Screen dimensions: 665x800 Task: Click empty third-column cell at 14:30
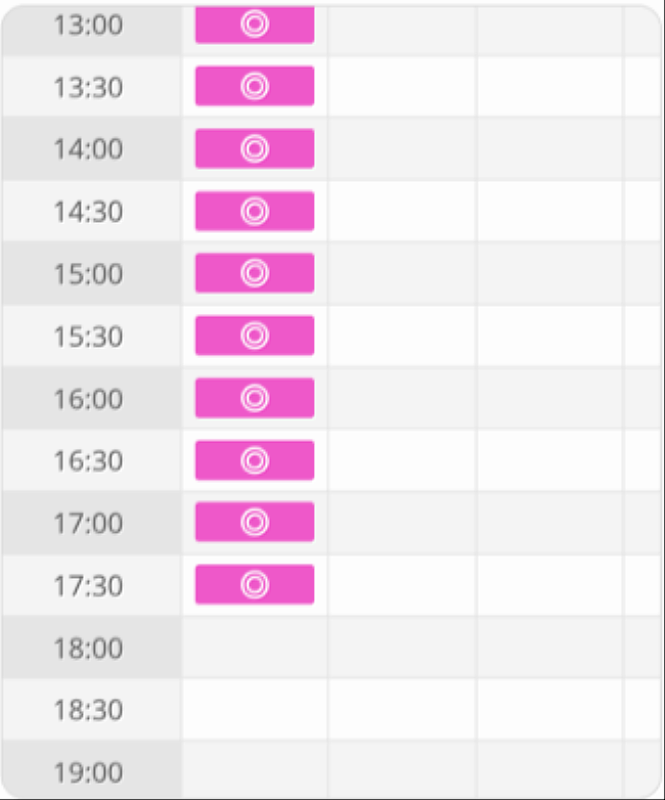coord(550,211)
